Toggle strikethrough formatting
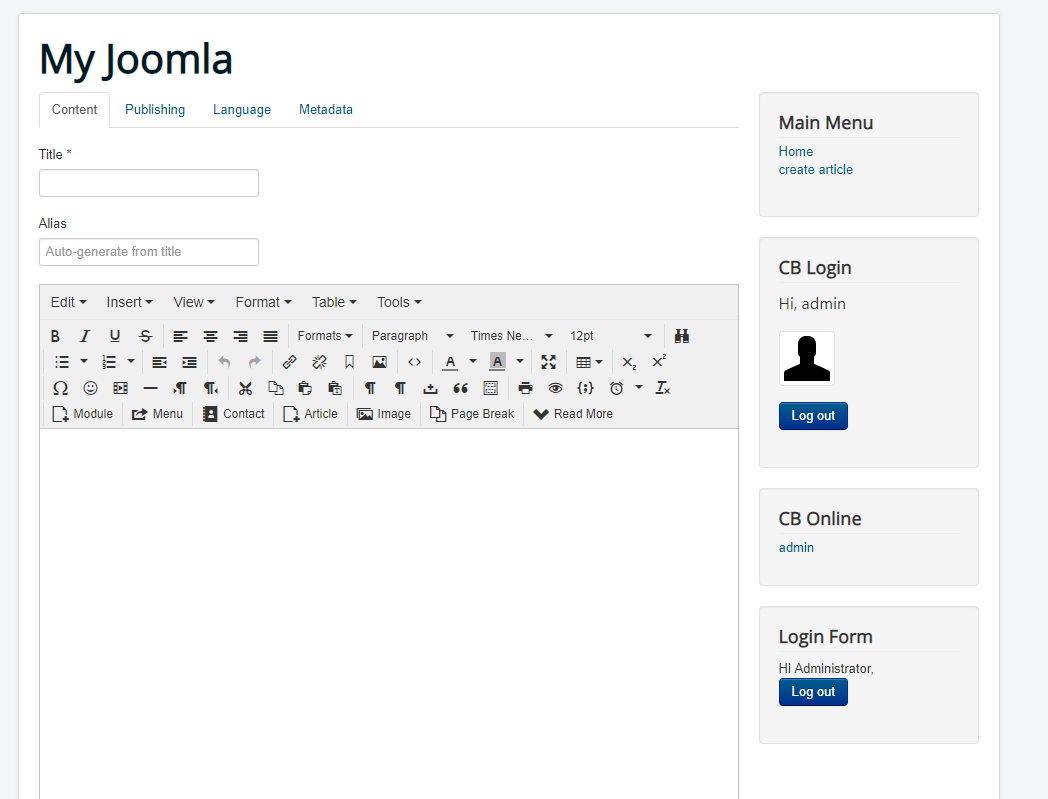 coord(145,336)
